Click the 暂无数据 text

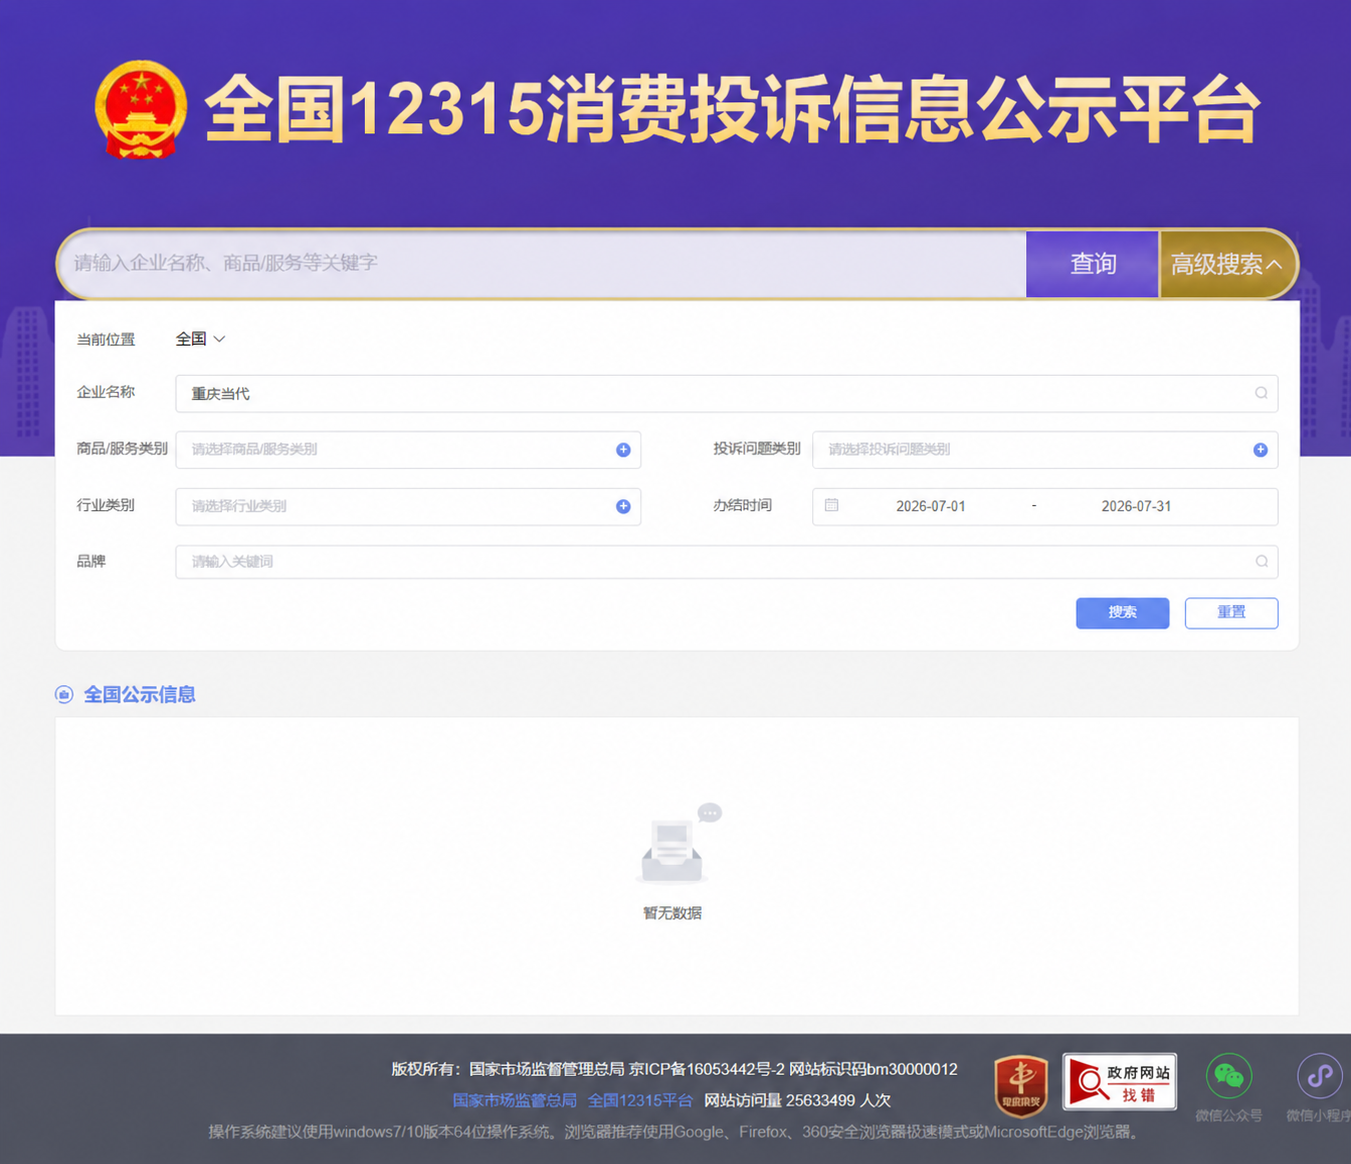coord(672,913)
